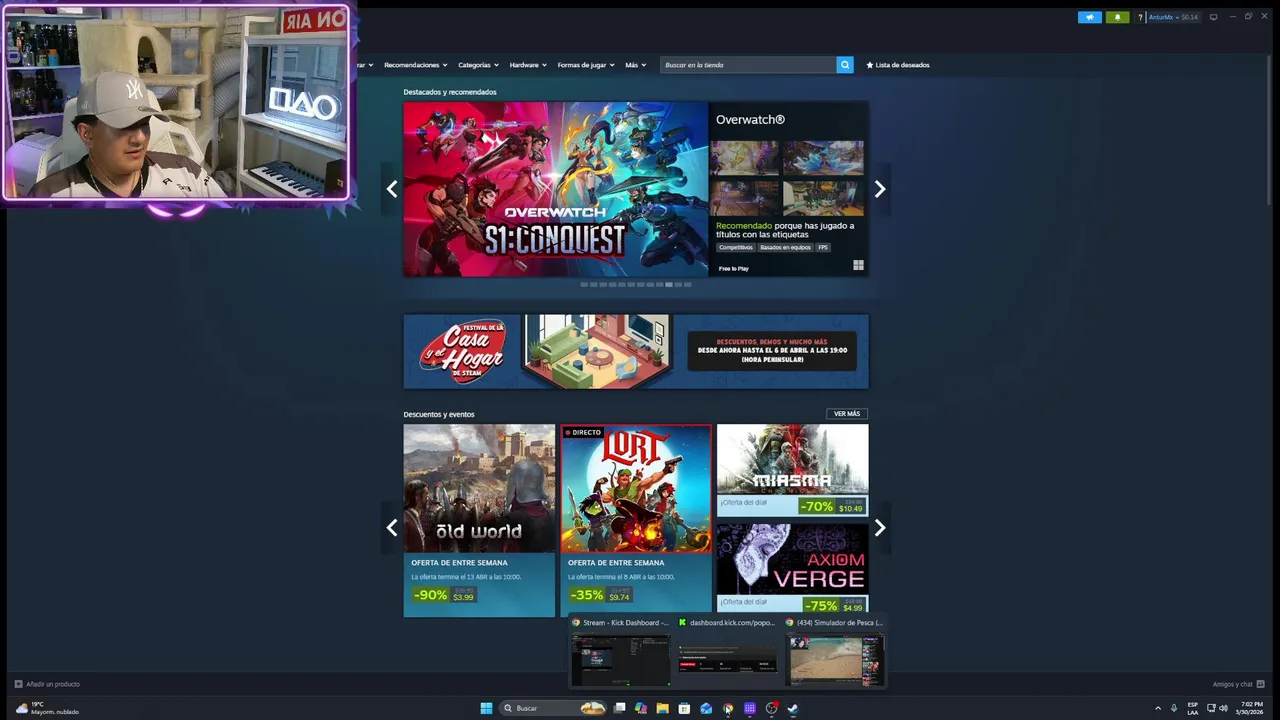1280x720 pixels.
Task: Open the LORT live offer card
Action: coord(636,520)
